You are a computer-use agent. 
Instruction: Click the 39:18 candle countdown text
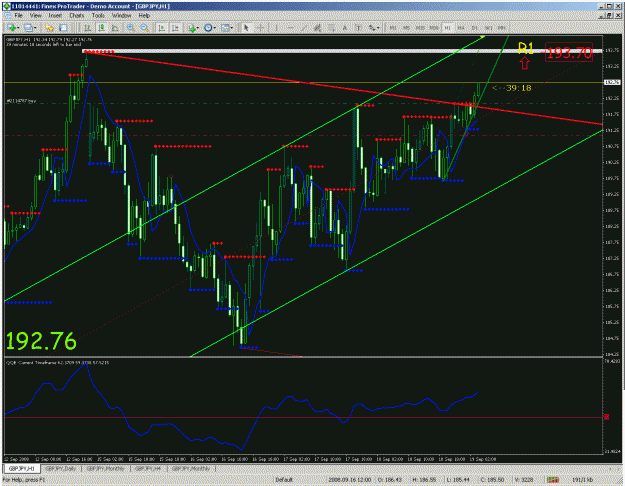point(518,88)
